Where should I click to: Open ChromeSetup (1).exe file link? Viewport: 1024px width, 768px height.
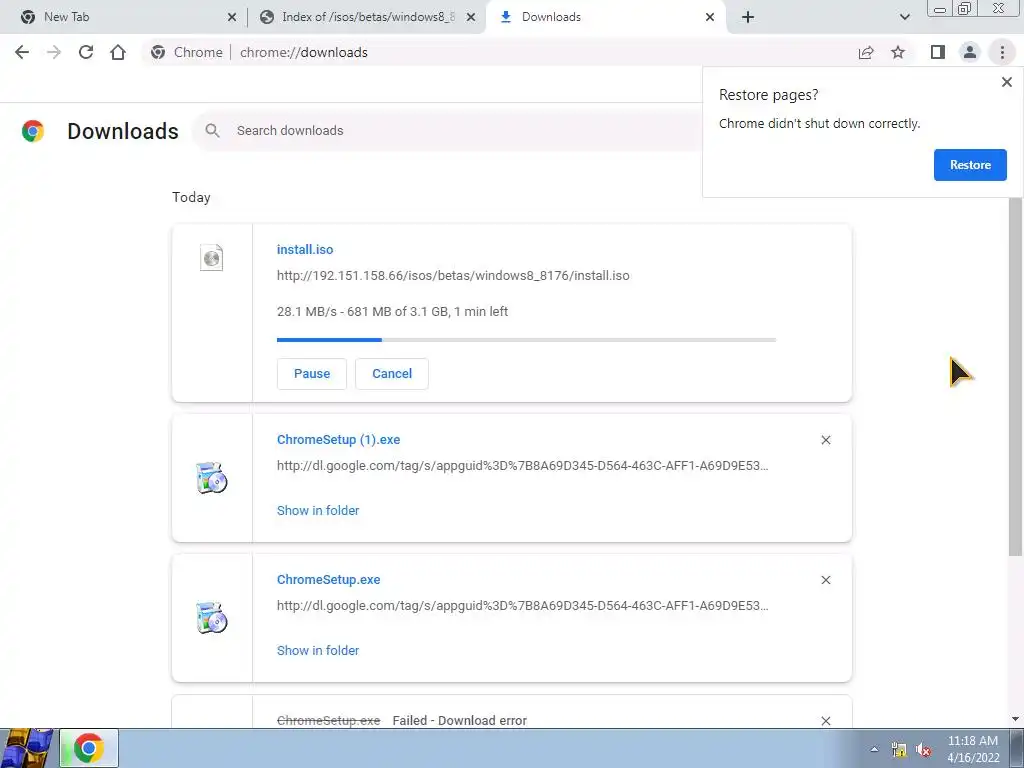point(338,440)
